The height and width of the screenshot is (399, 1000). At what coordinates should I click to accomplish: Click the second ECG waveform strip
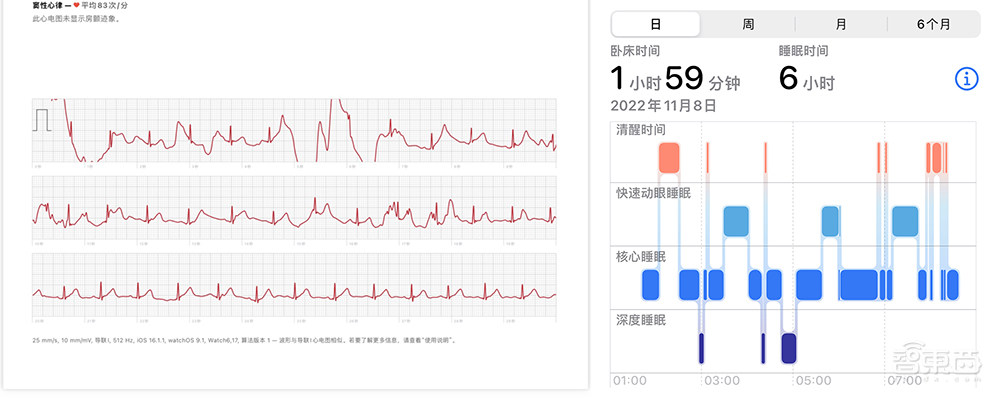click(x=294, y=209)
